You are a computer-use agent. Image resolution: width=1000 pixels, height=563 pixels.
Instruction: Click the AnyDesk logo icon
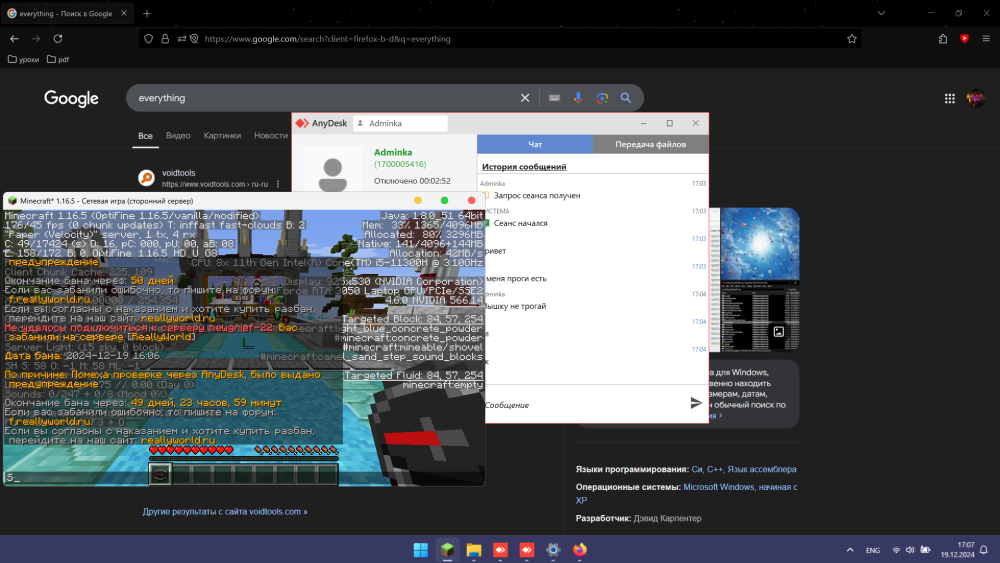tap(302, 123)
